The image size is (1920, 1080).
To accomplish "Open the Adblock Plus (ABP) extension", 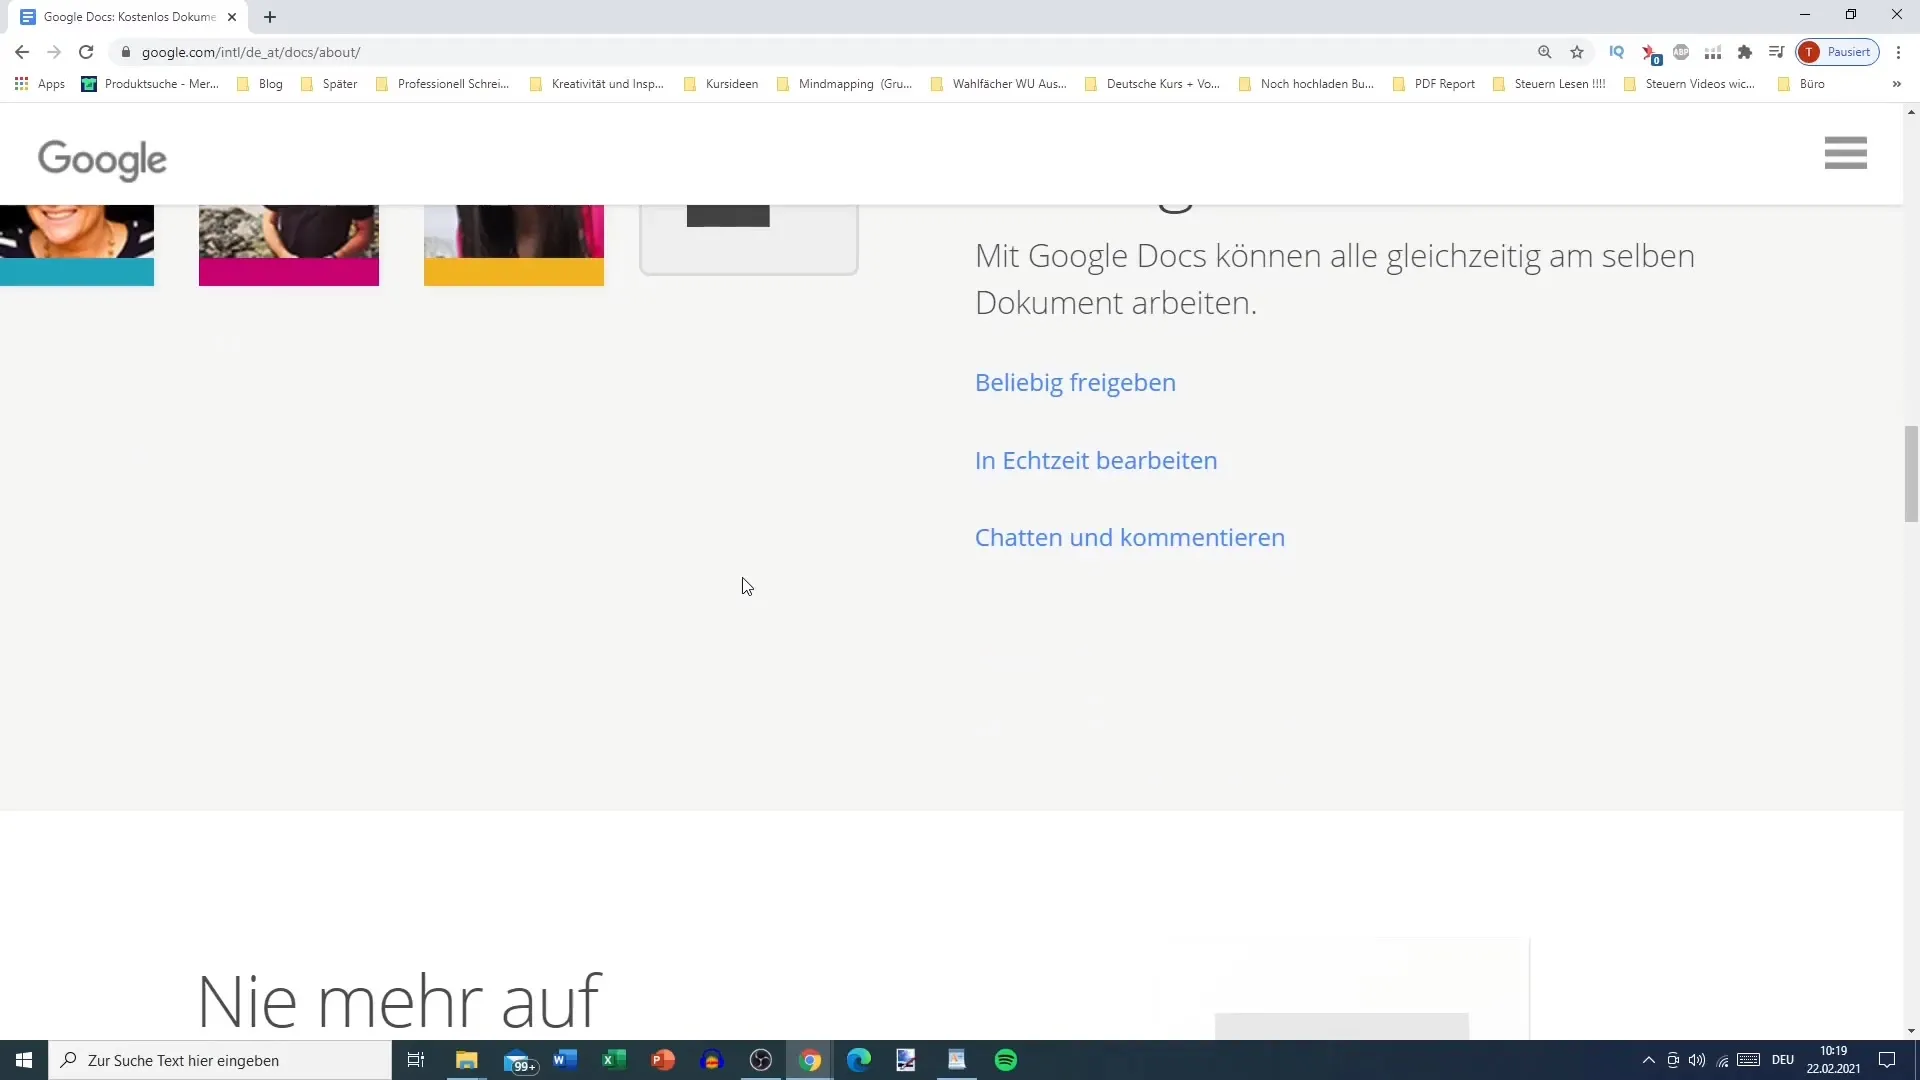I will (1681, 52).
